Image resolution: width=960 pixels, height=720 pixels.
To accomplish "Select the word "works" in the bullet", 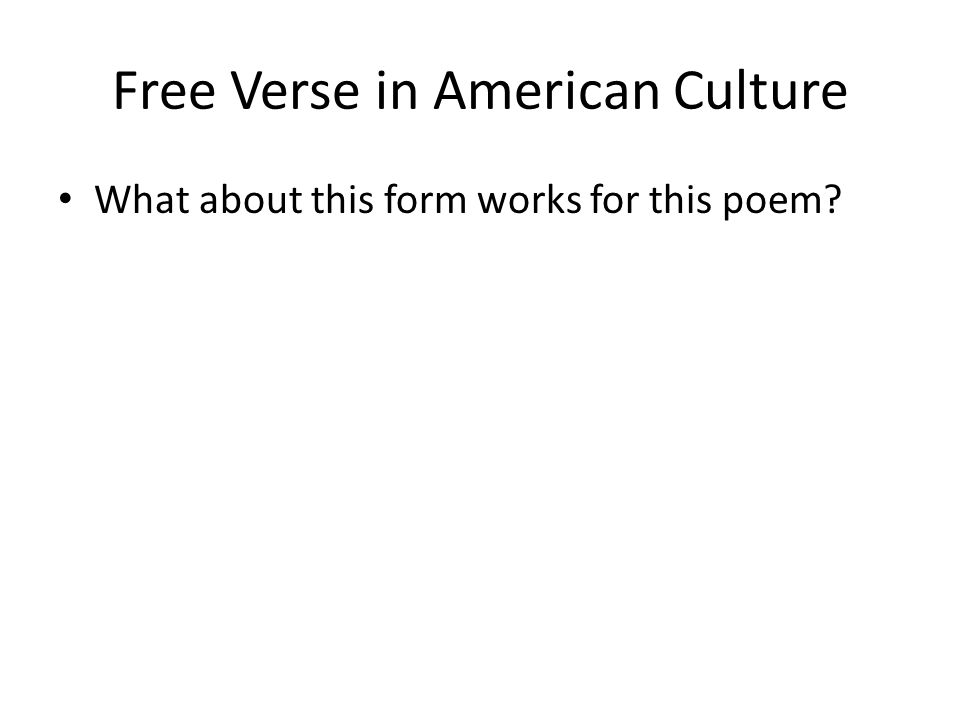I will 530,199.
